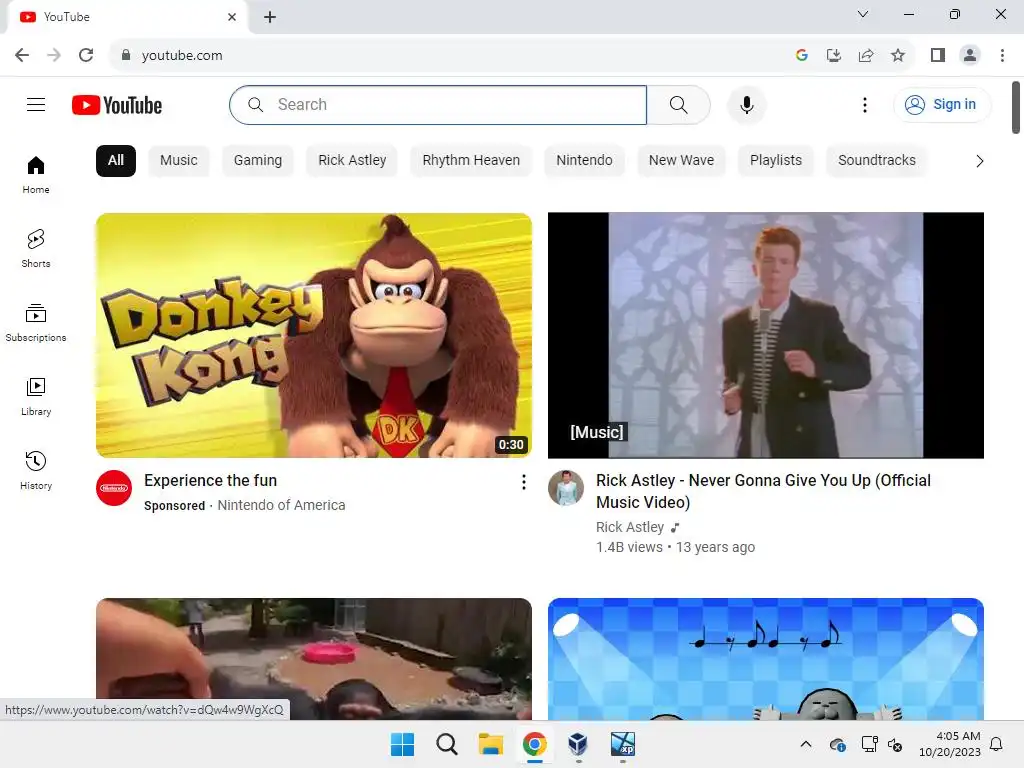Select the Rhythm Heaven filter chip

471,161
